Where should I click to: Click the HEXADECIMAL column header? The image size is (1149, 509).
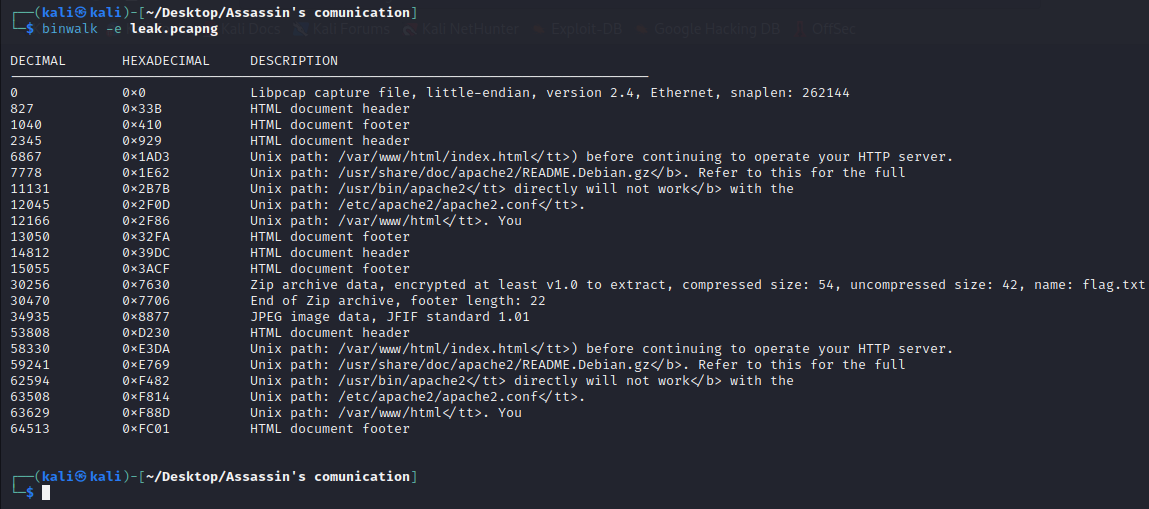point(166,61)
